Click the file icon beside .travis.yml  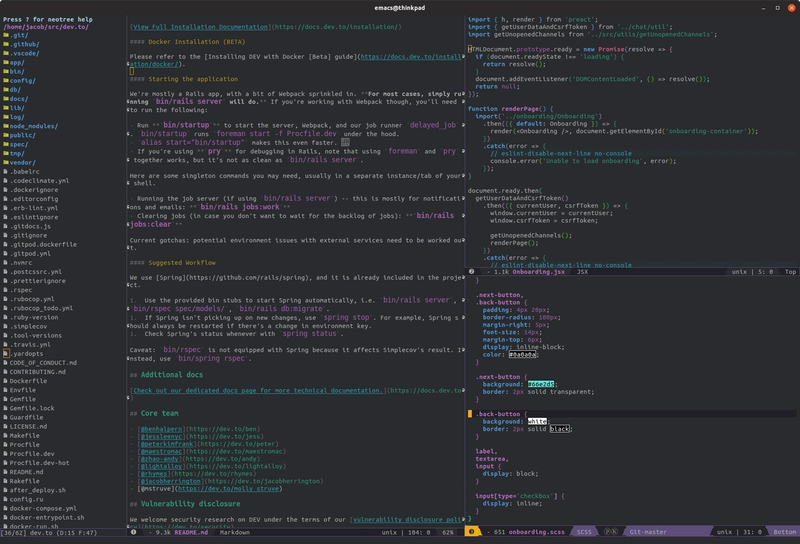click(x=6, y=344)
